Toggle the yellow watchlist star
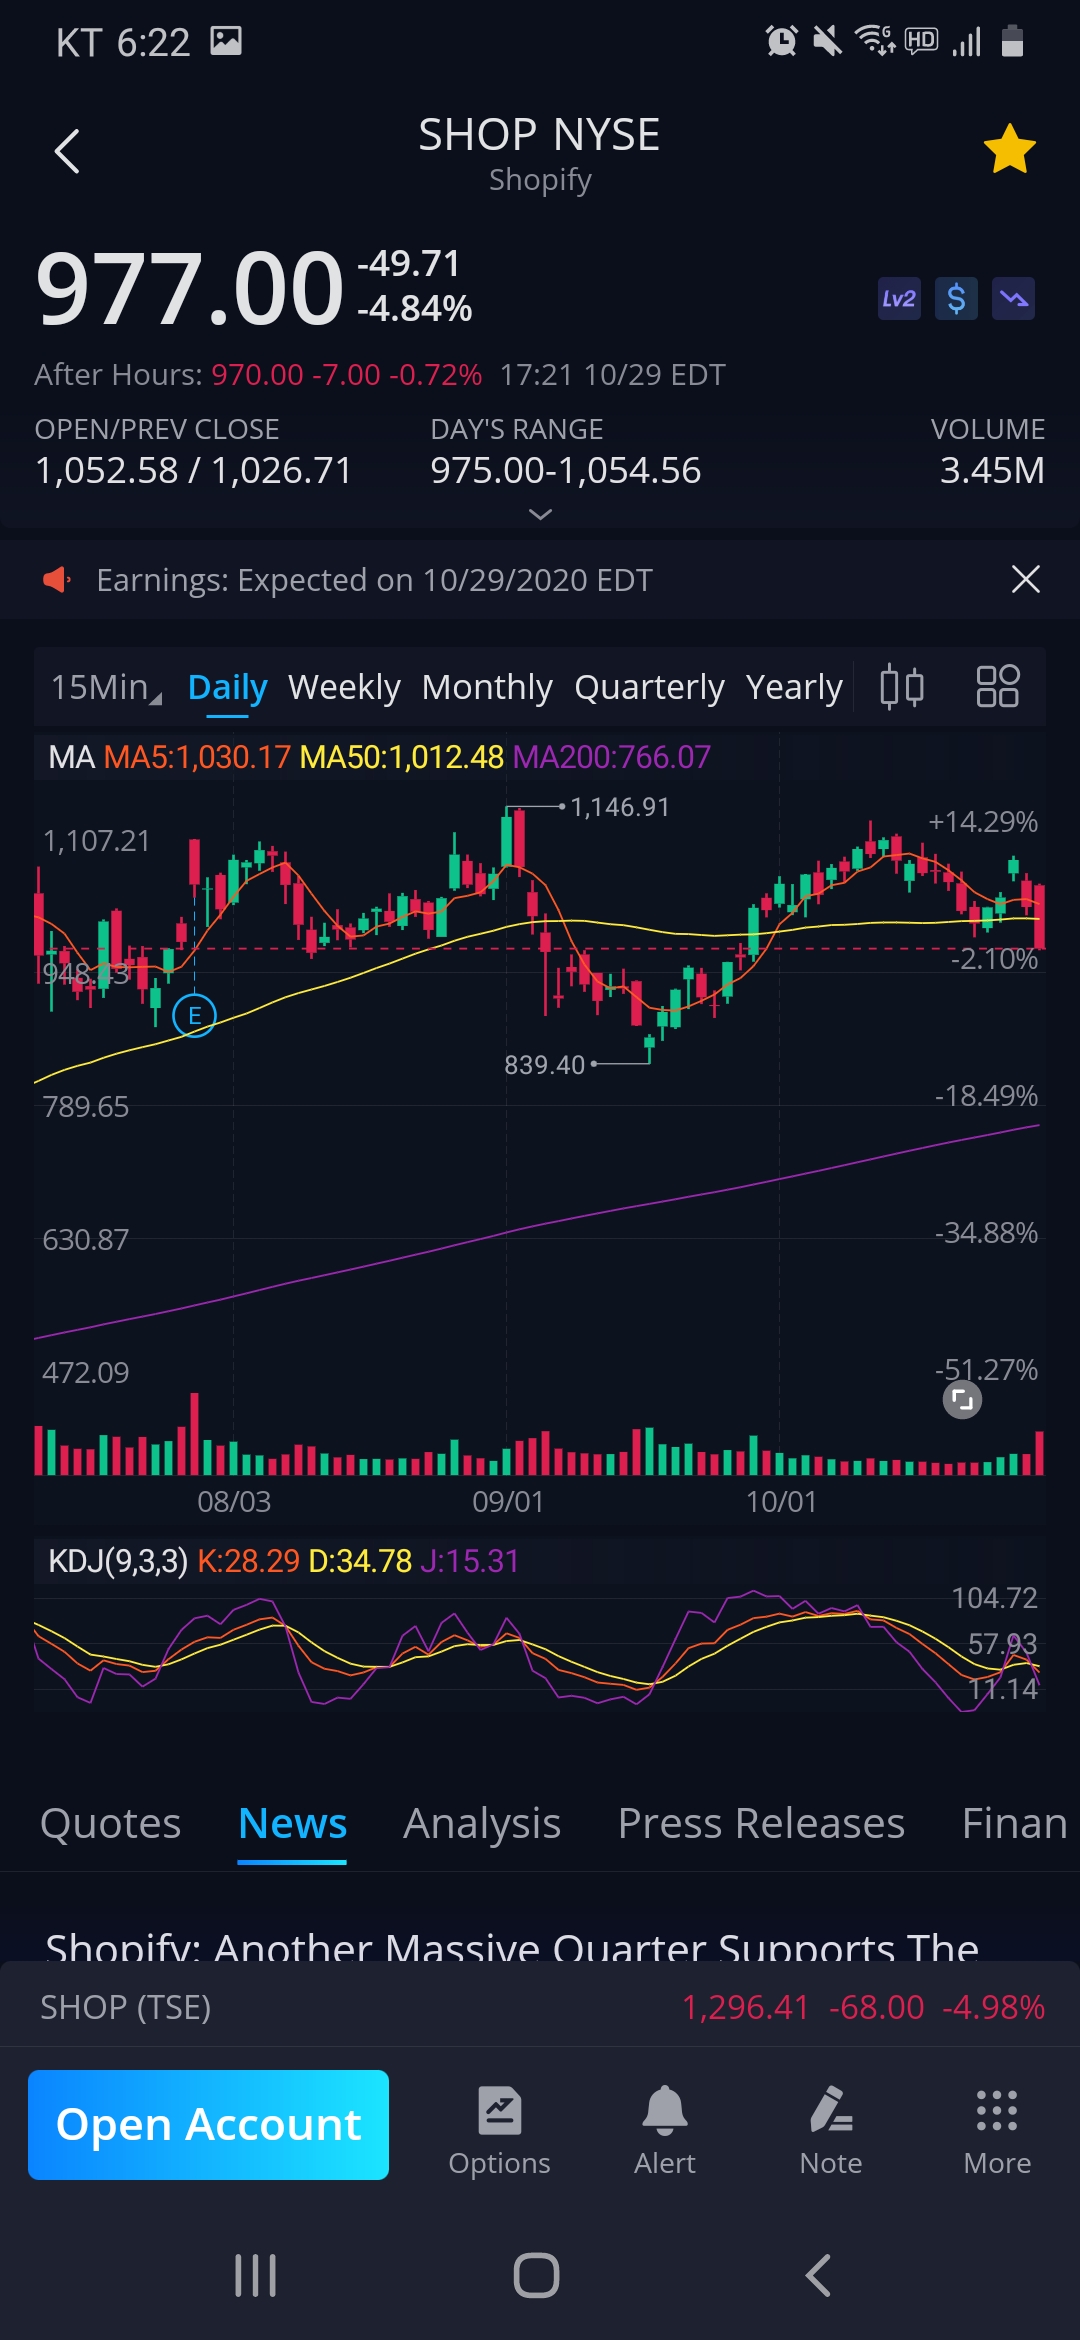 coord(1009,150)
